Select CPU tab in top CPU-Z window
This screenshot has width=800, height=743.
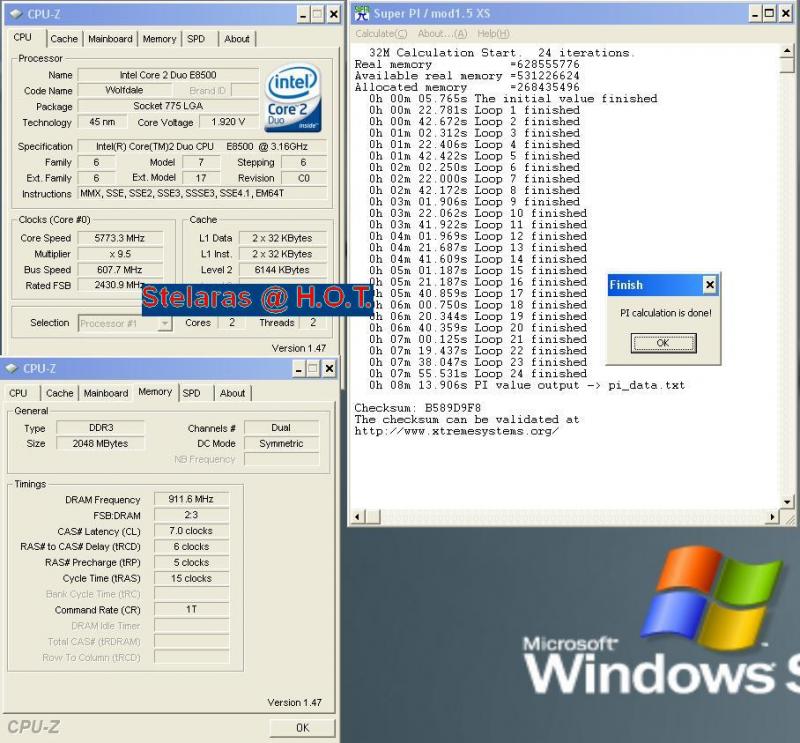point(22,37)
